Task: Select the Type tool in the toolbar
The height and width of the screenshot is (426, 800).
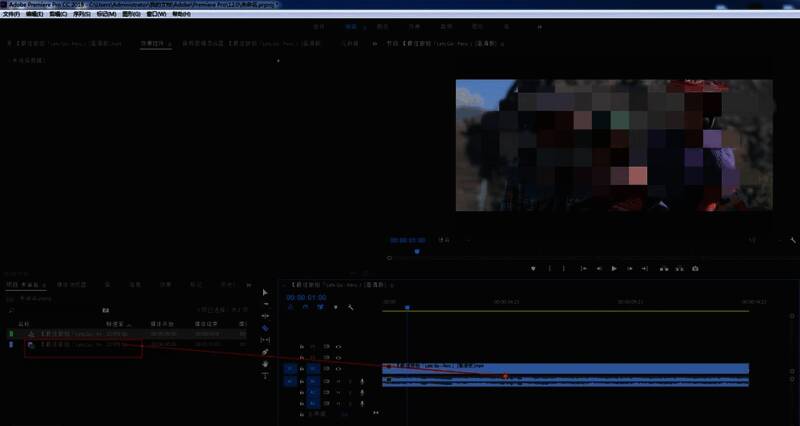Action: 265,377
